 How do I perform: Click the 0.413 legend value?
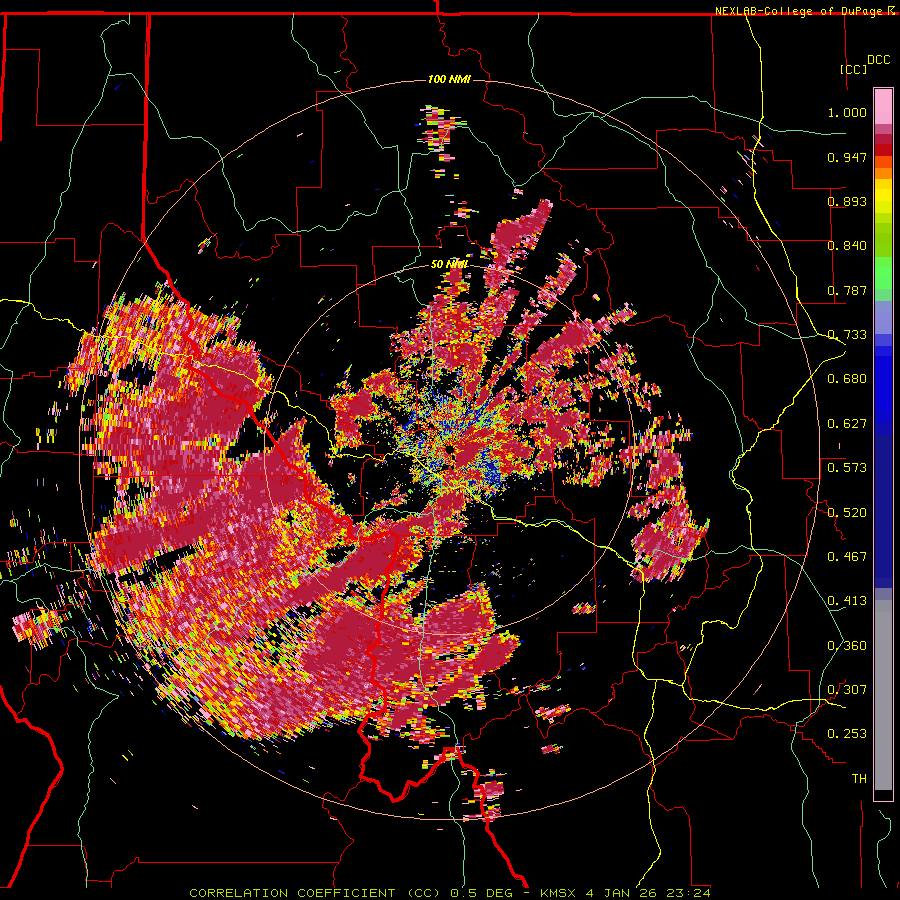tap(847, 601)
